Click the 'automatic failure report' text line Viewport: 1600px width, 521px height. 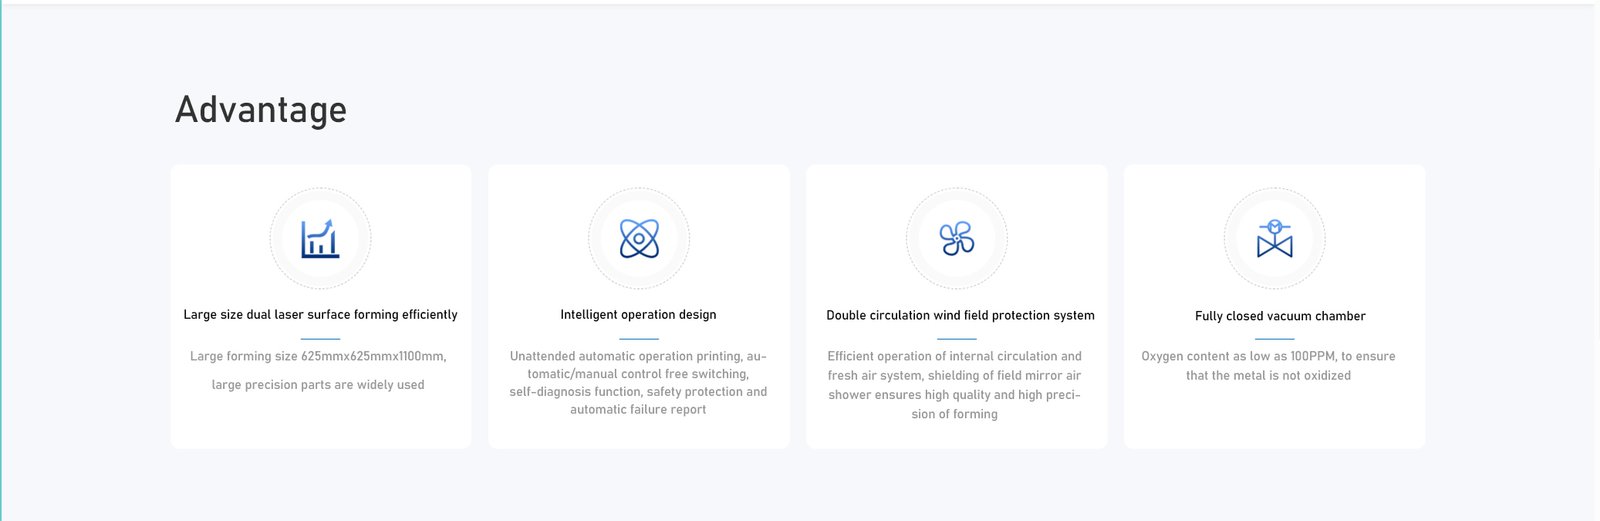[638, 410]
